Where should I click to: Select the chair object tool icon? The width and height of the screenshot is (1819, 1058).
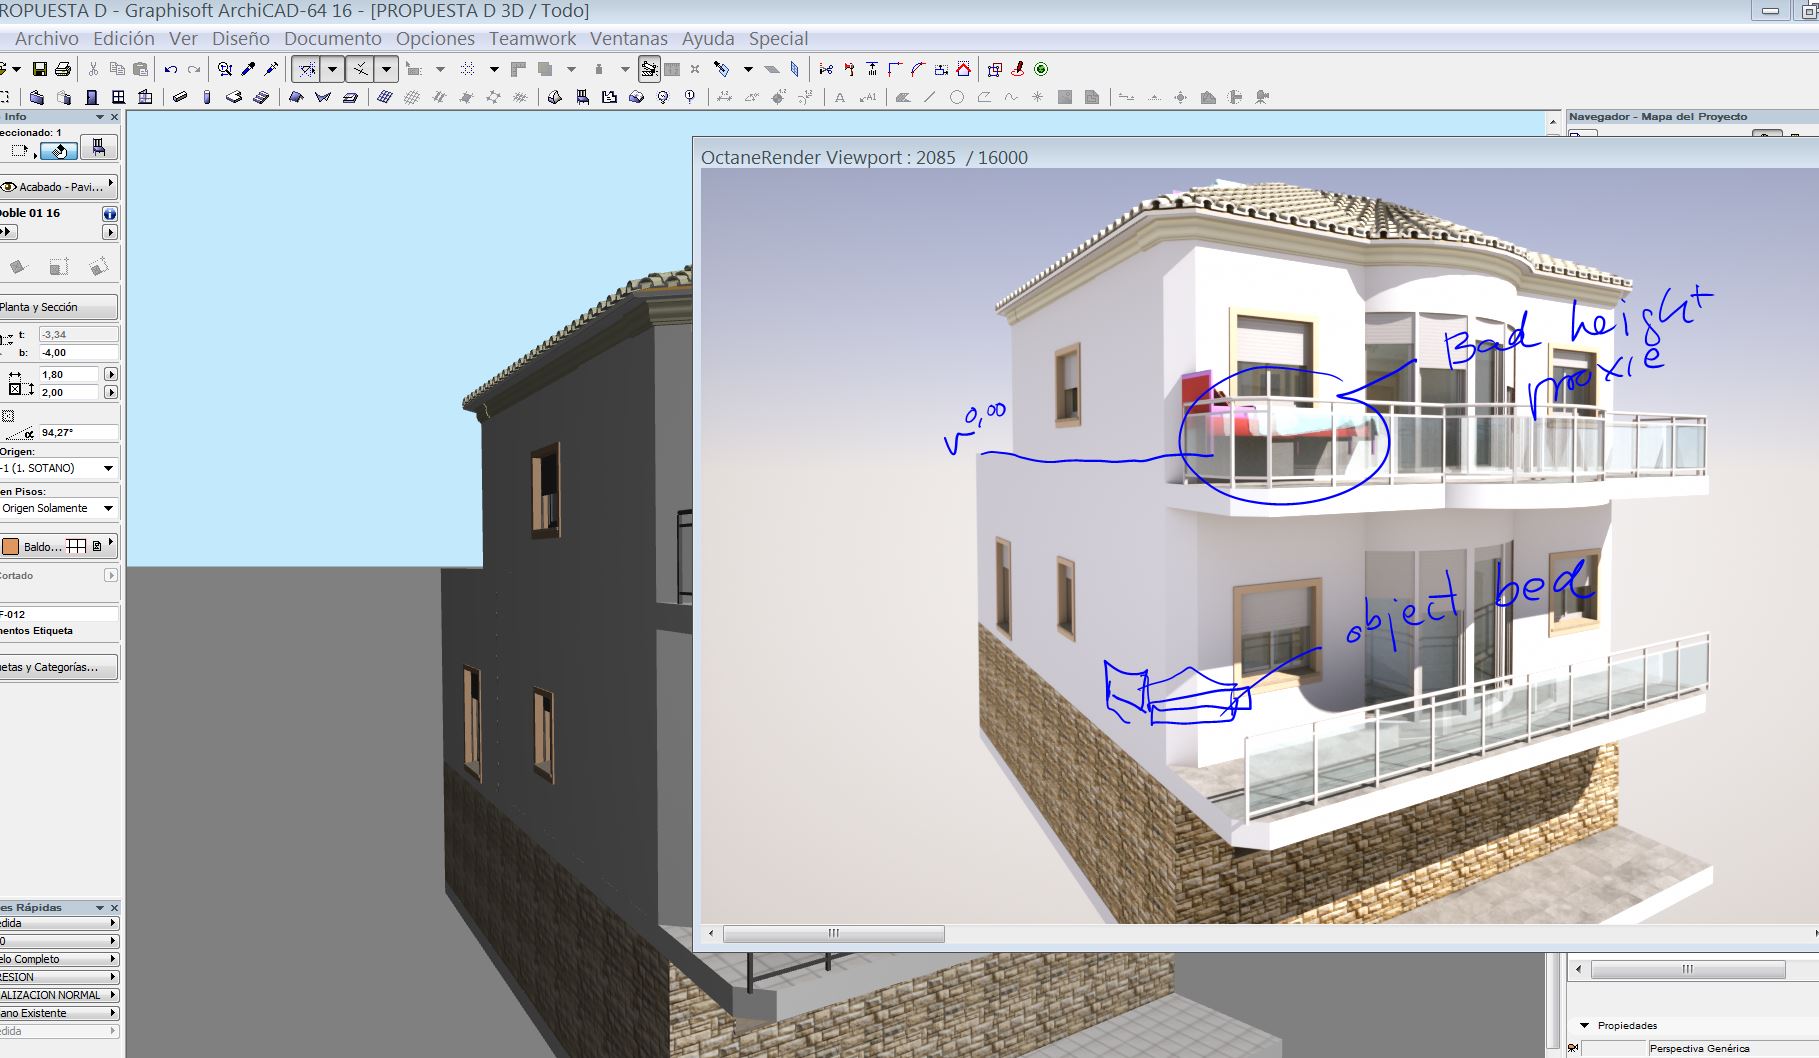coord(98,148)
